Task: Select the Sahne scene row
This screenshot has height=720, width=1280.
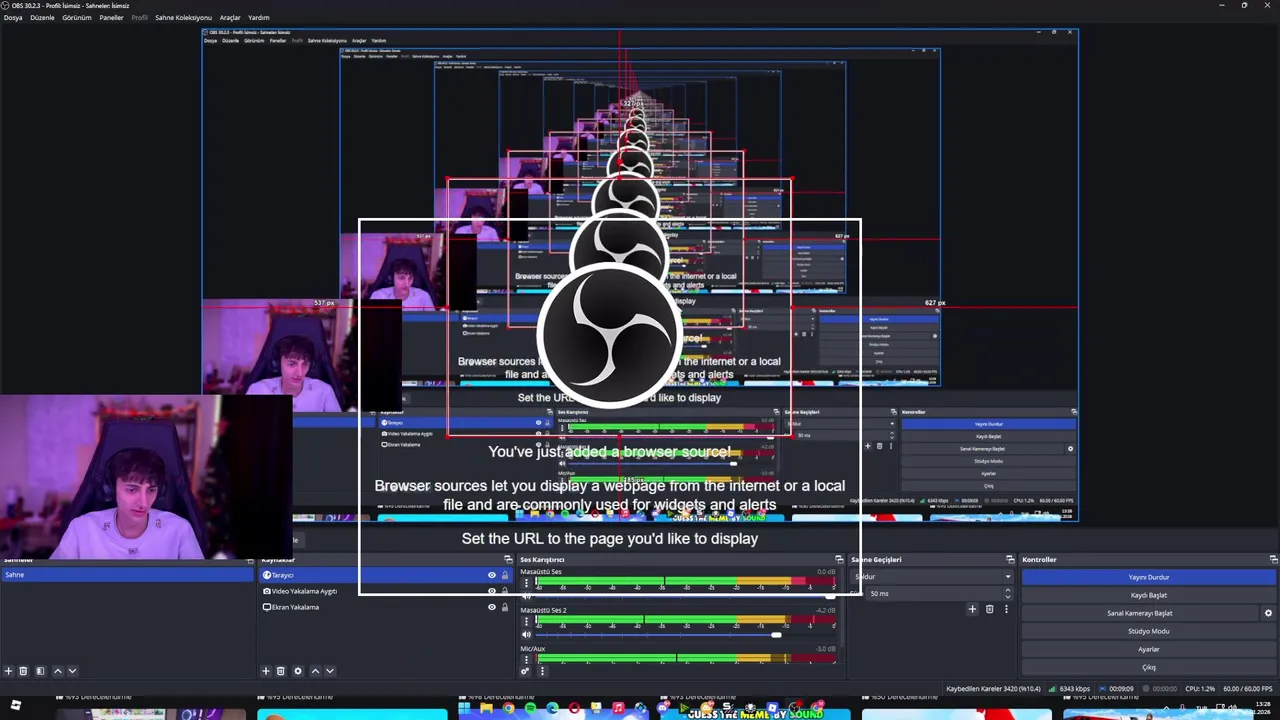Action: (127, 575)
